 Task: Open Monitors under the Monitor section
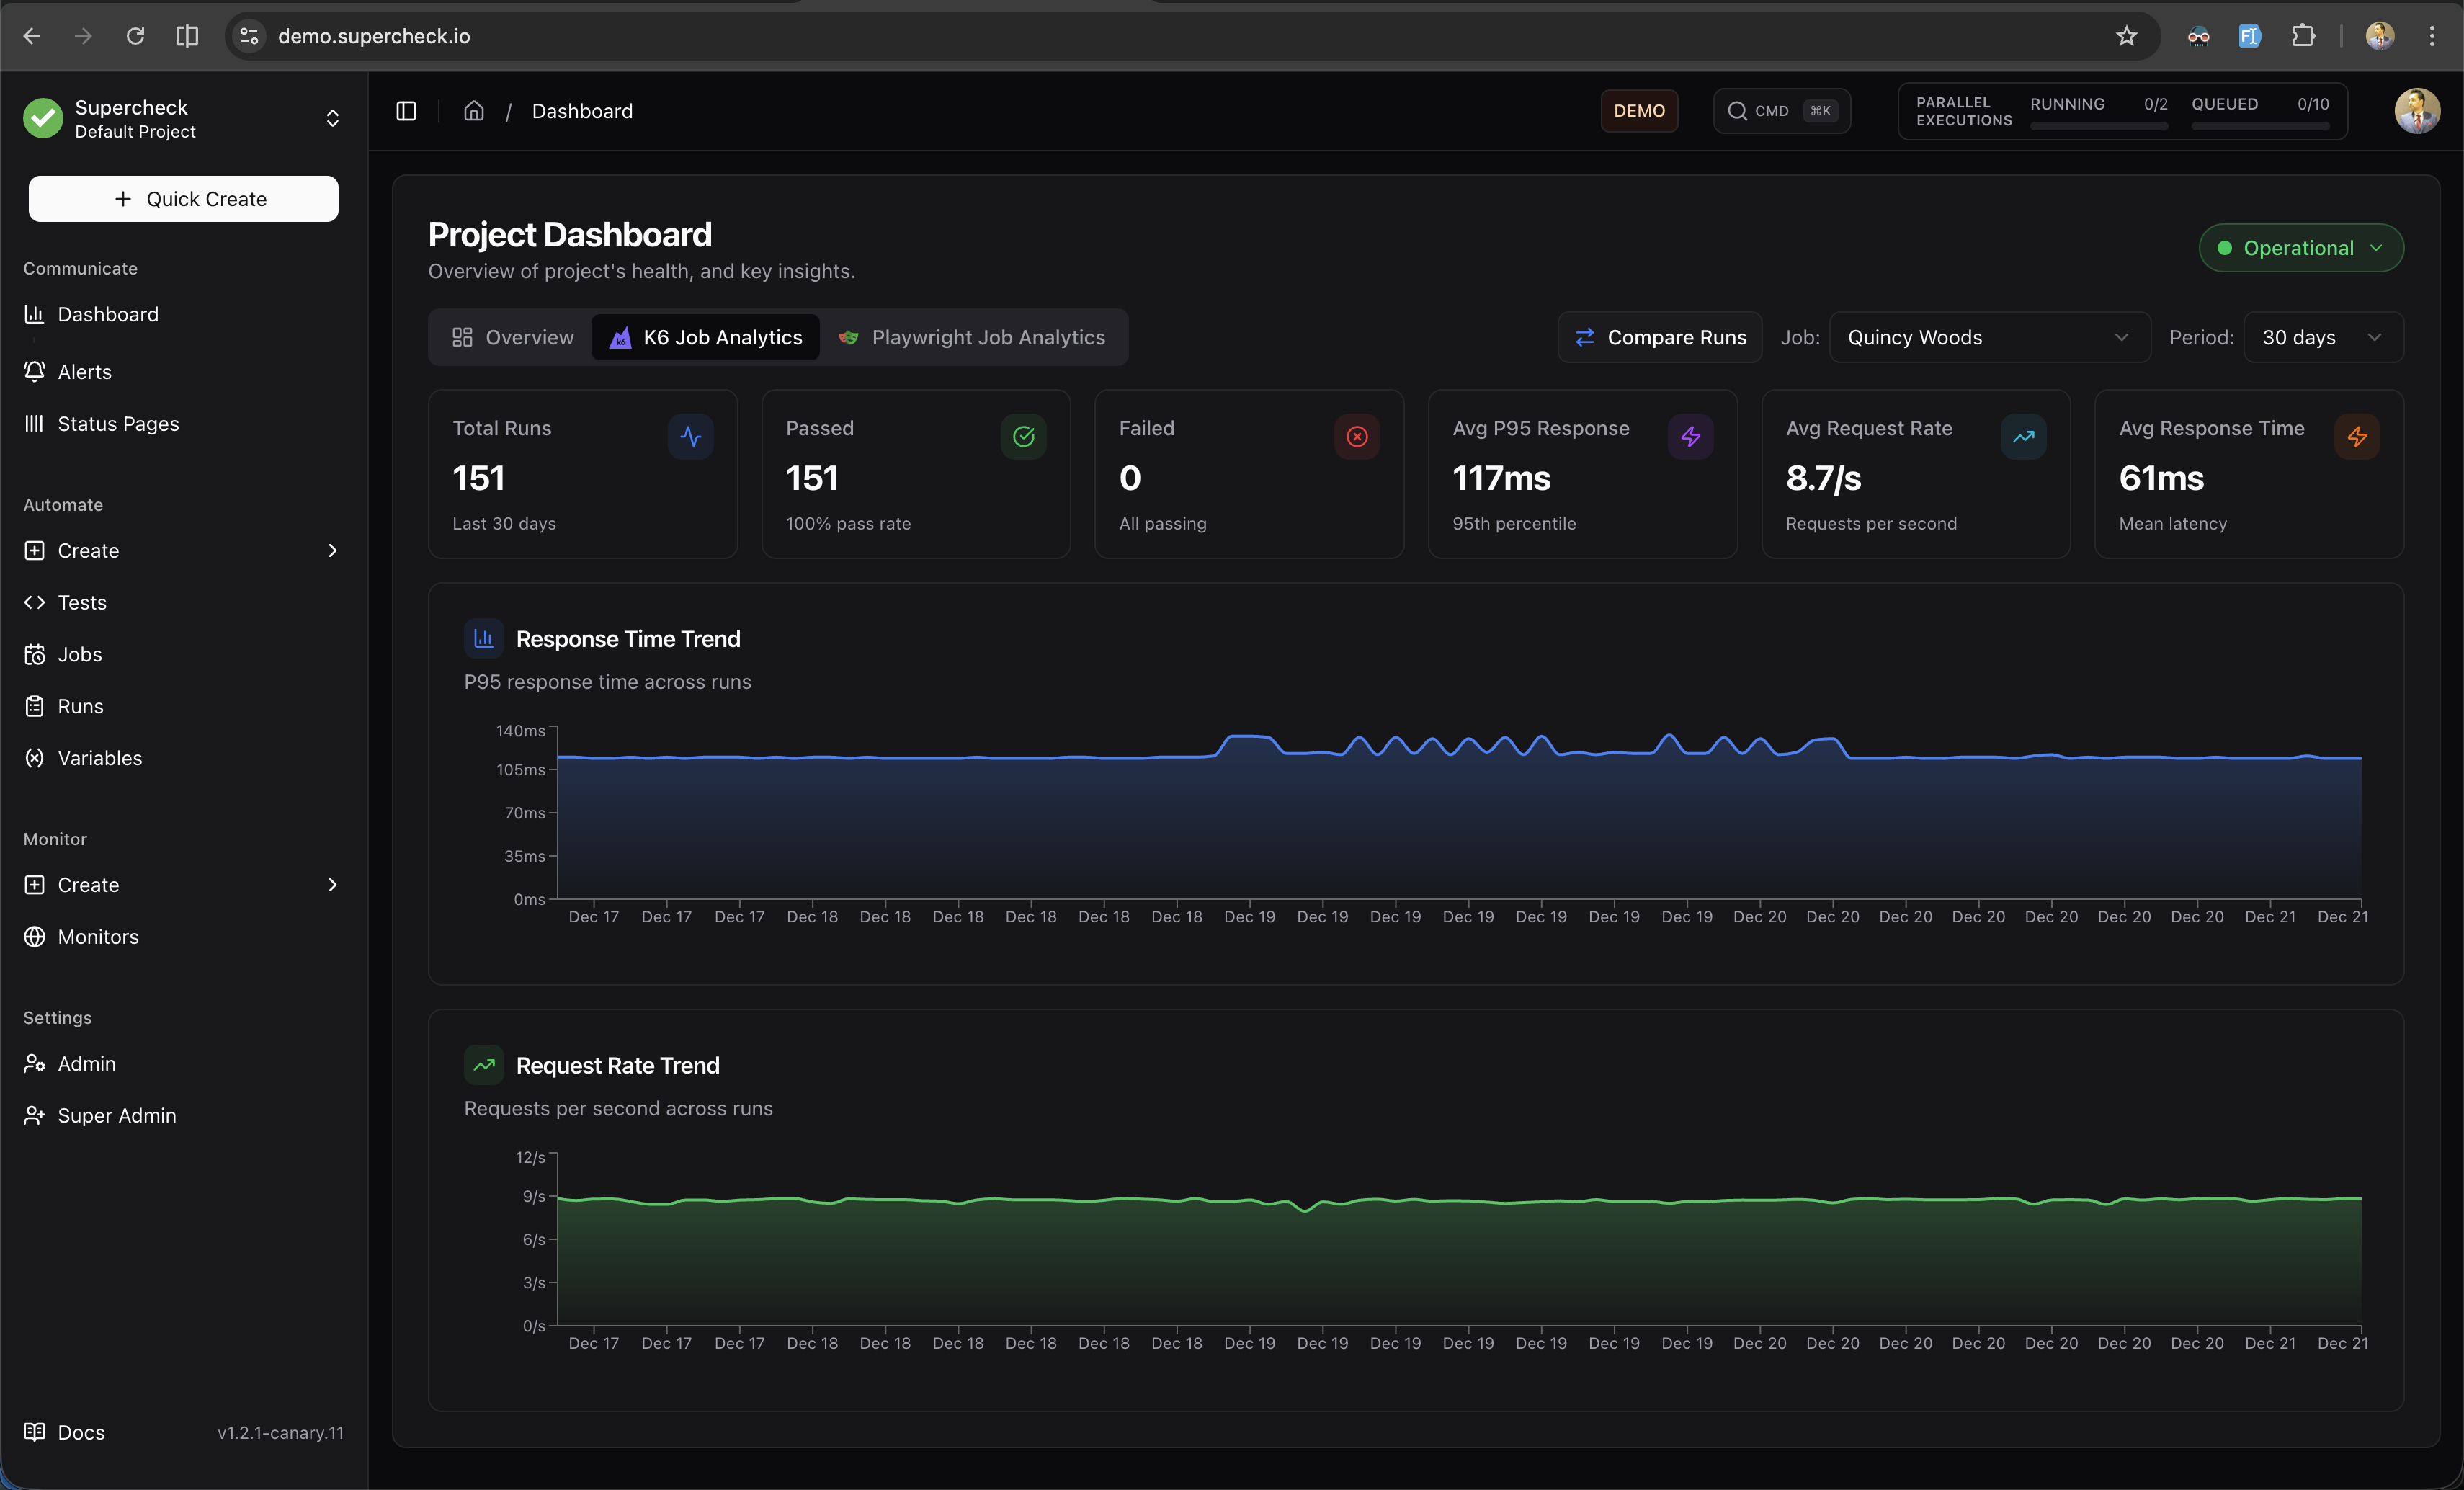[x=97, y=937]
